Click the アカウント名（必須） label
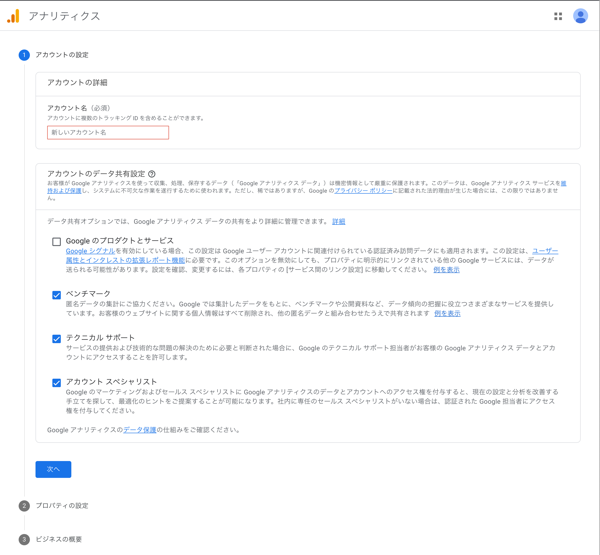Image resolution: width=600 pixels, height=555 pixels. [79, 108]
